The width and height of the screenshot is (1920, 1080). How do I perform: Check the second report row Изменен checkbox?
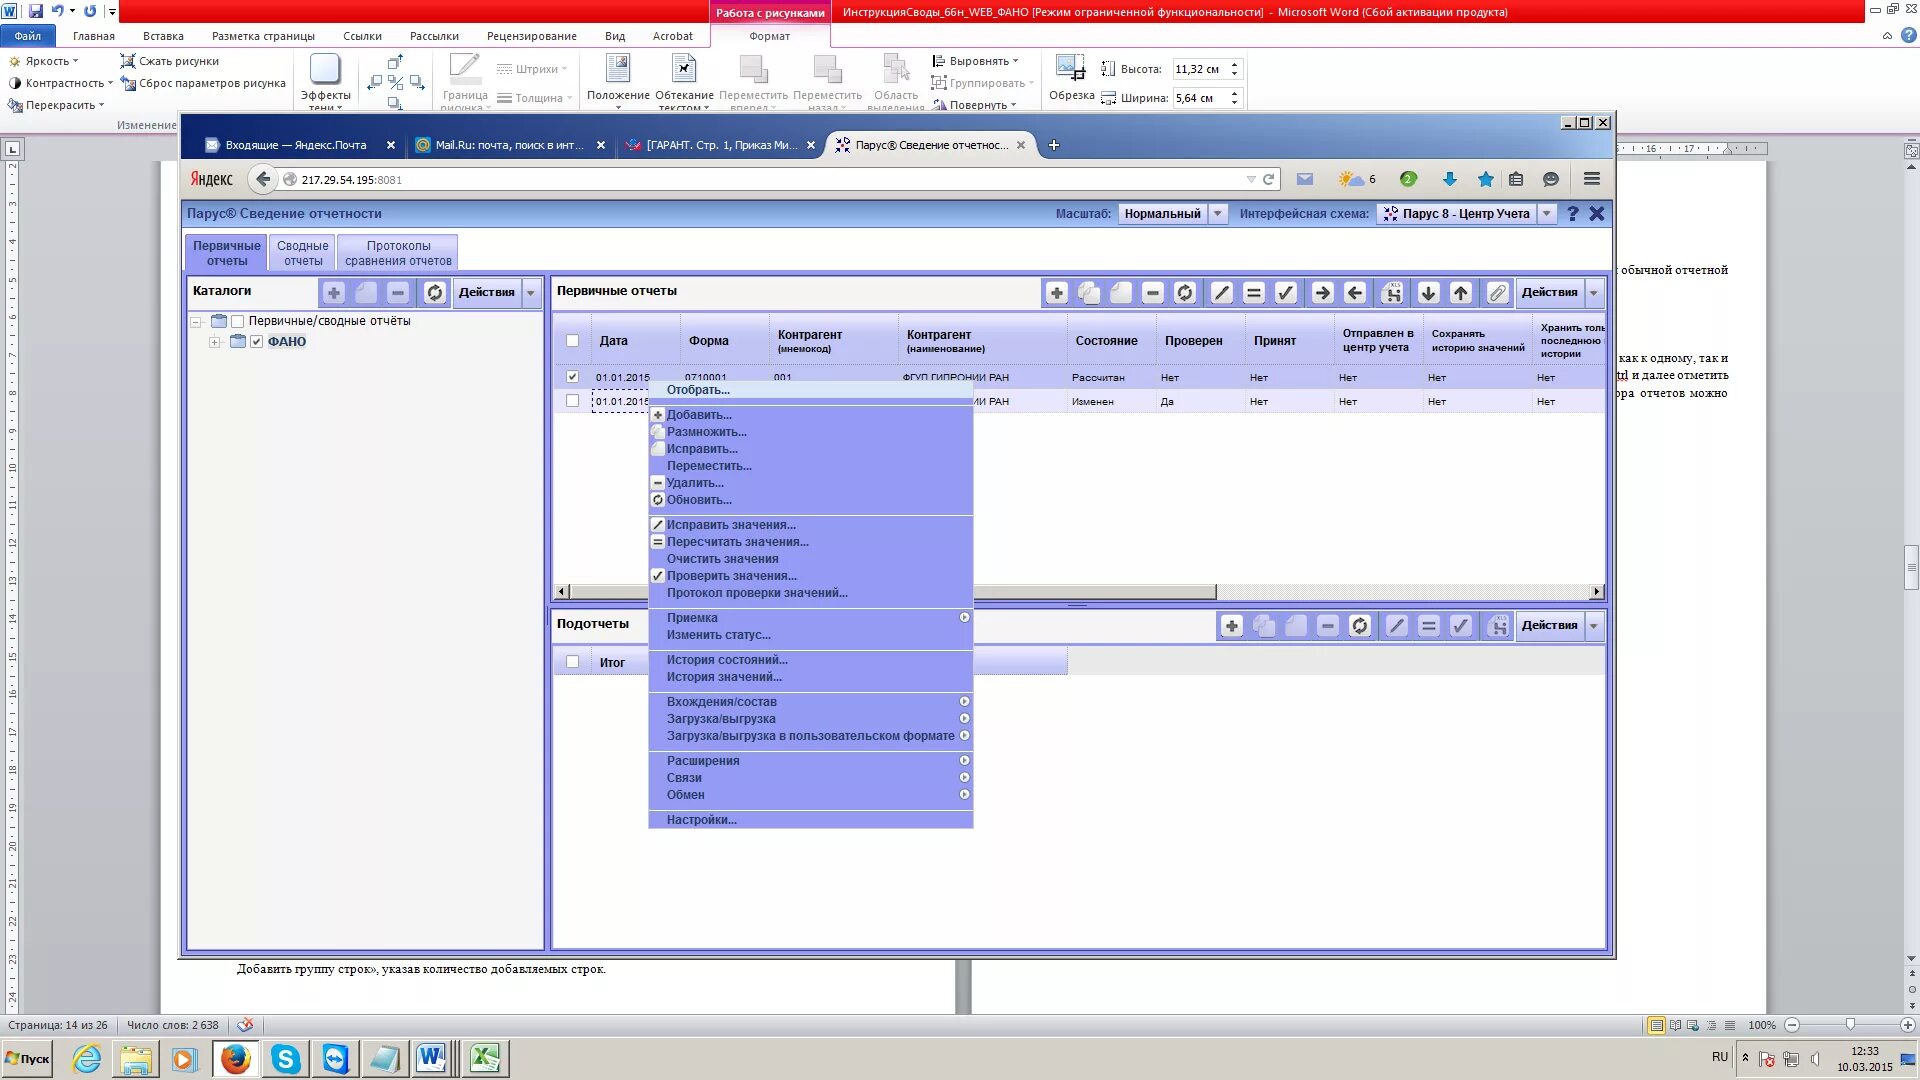572,401
